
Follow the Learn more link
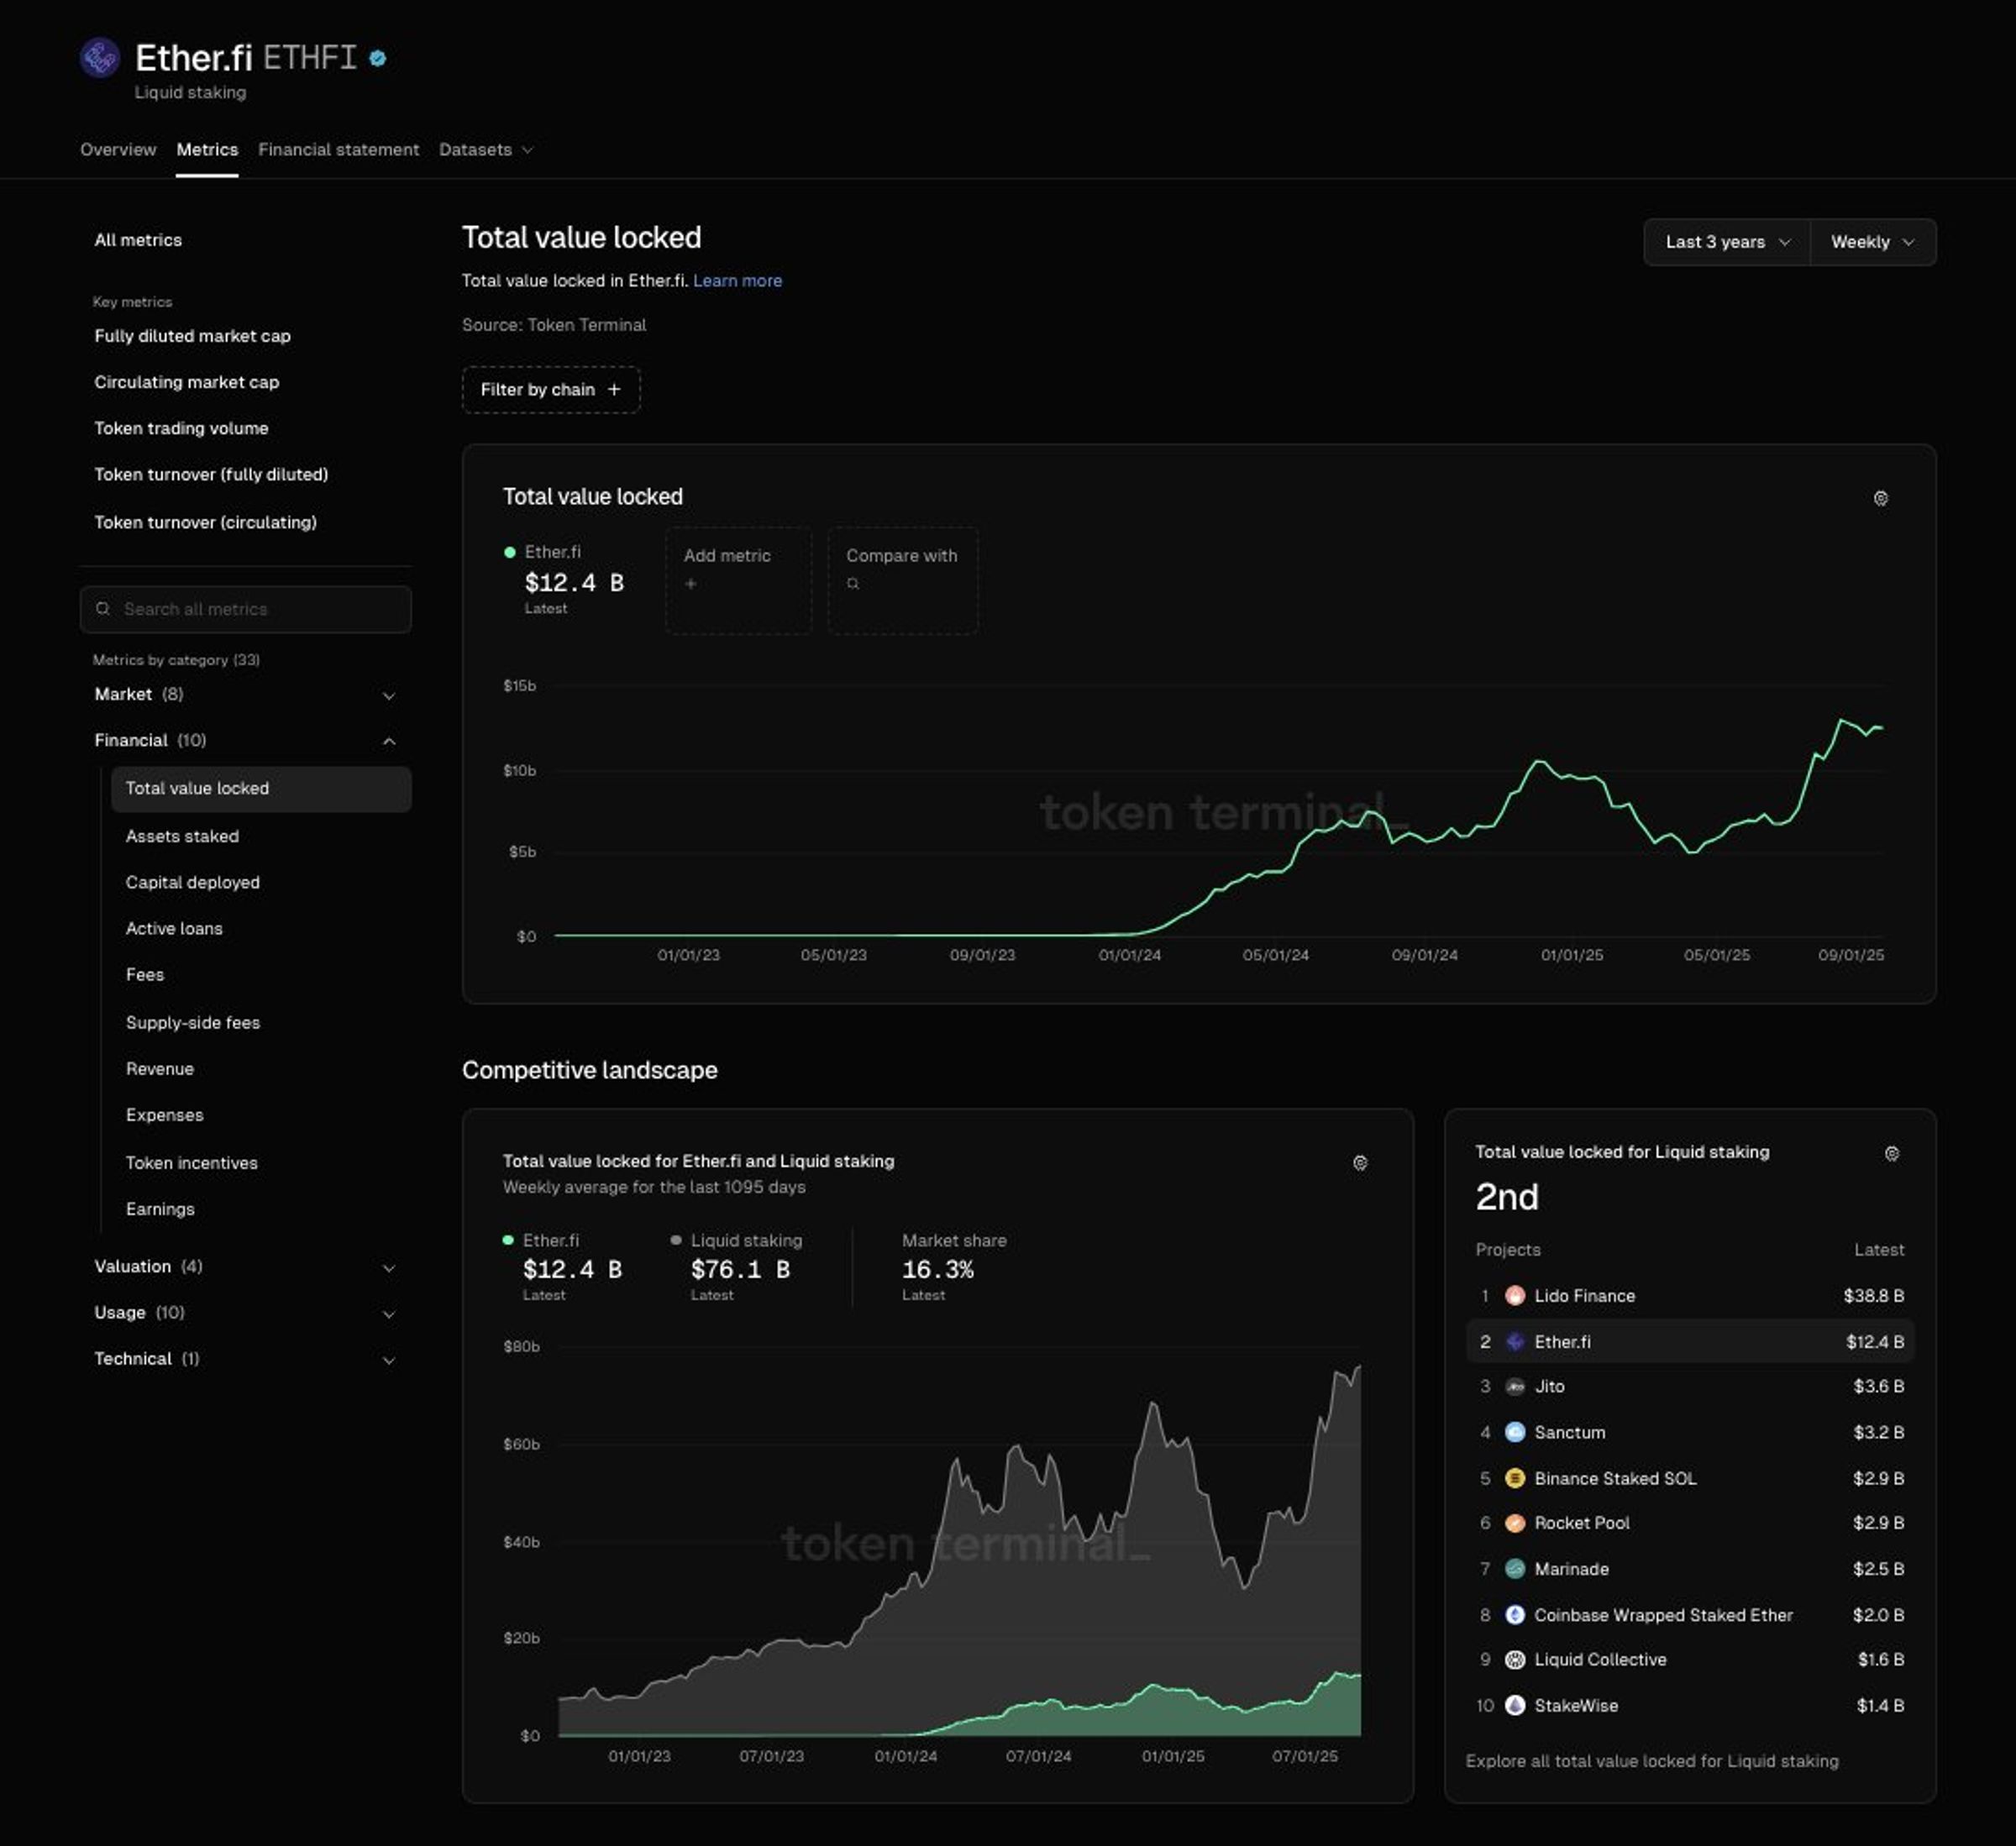[x=737, y=281]
